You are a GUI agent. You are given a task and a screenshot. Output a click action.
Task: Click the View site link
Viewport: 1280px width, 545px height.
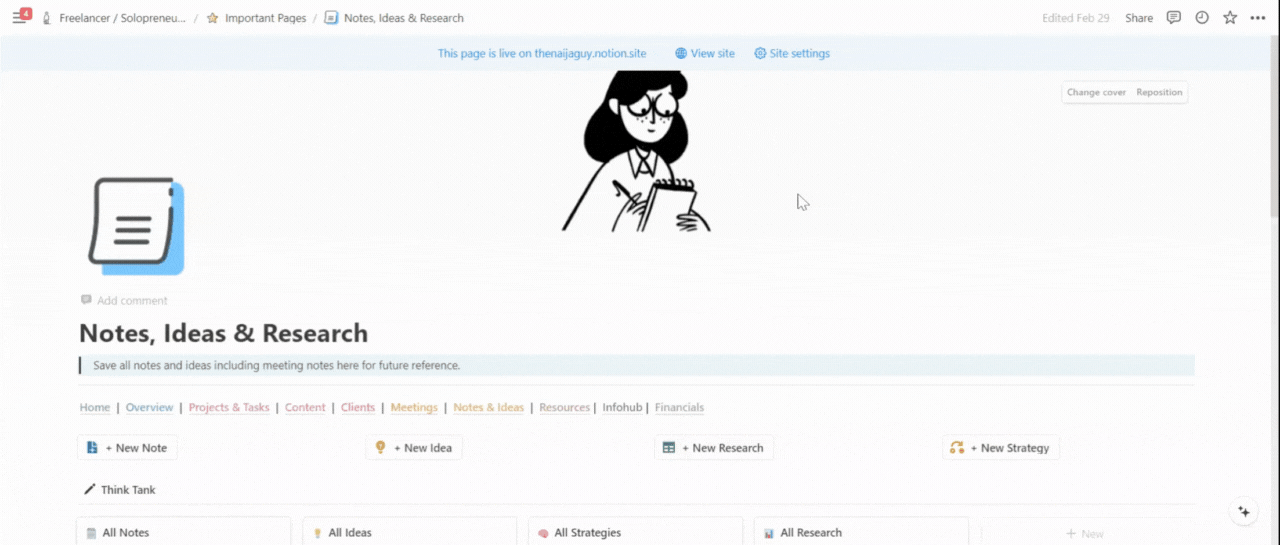(705, 54)
